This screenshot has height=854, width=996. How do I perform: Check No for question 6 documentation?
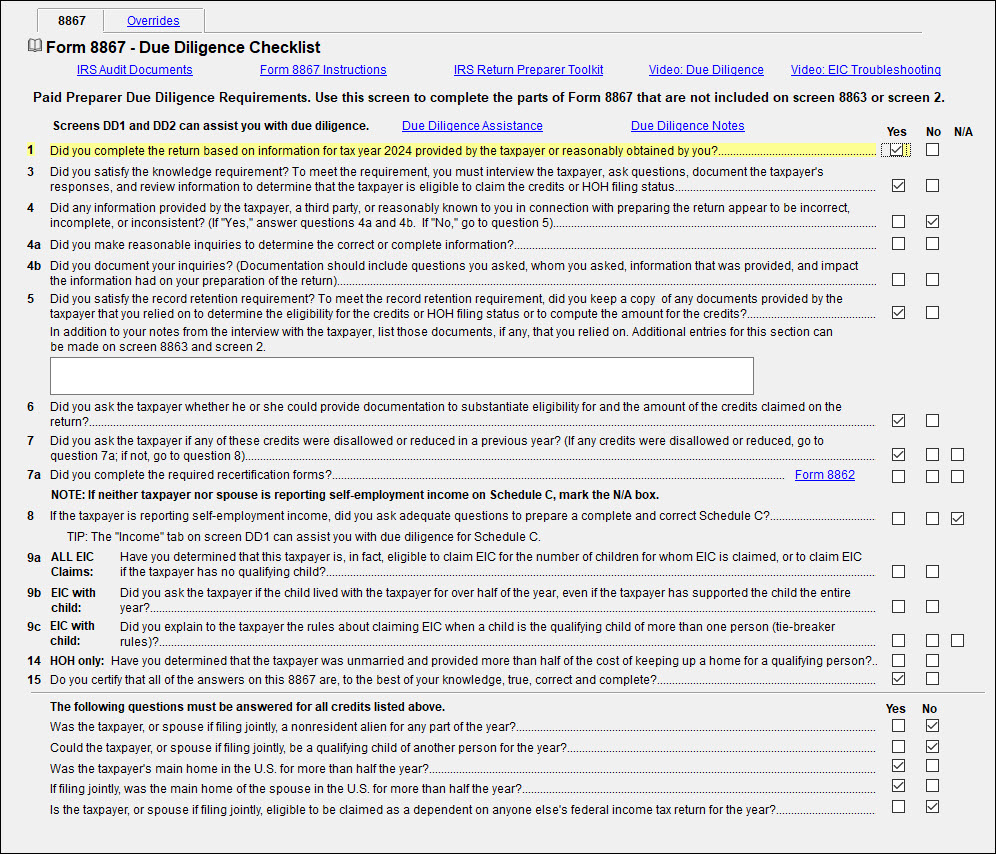932,421
